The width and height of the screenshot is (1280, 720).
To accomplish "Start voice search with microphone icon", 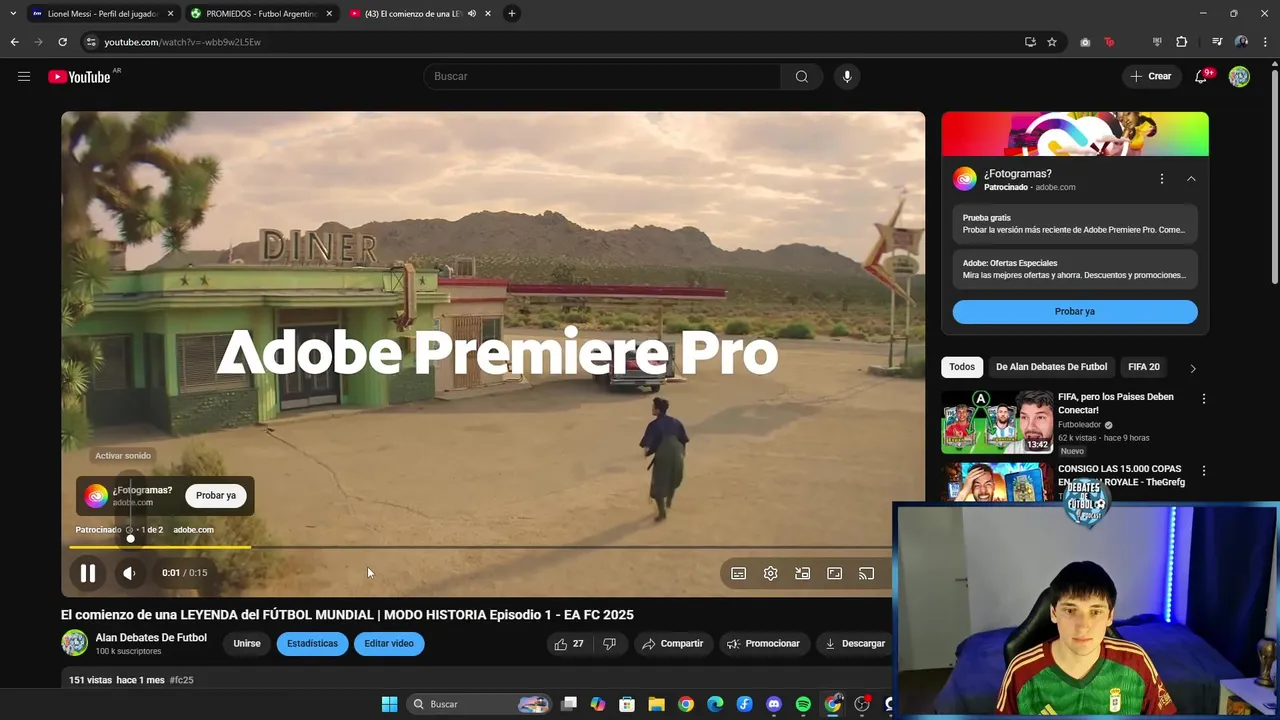I will (847, 76).
